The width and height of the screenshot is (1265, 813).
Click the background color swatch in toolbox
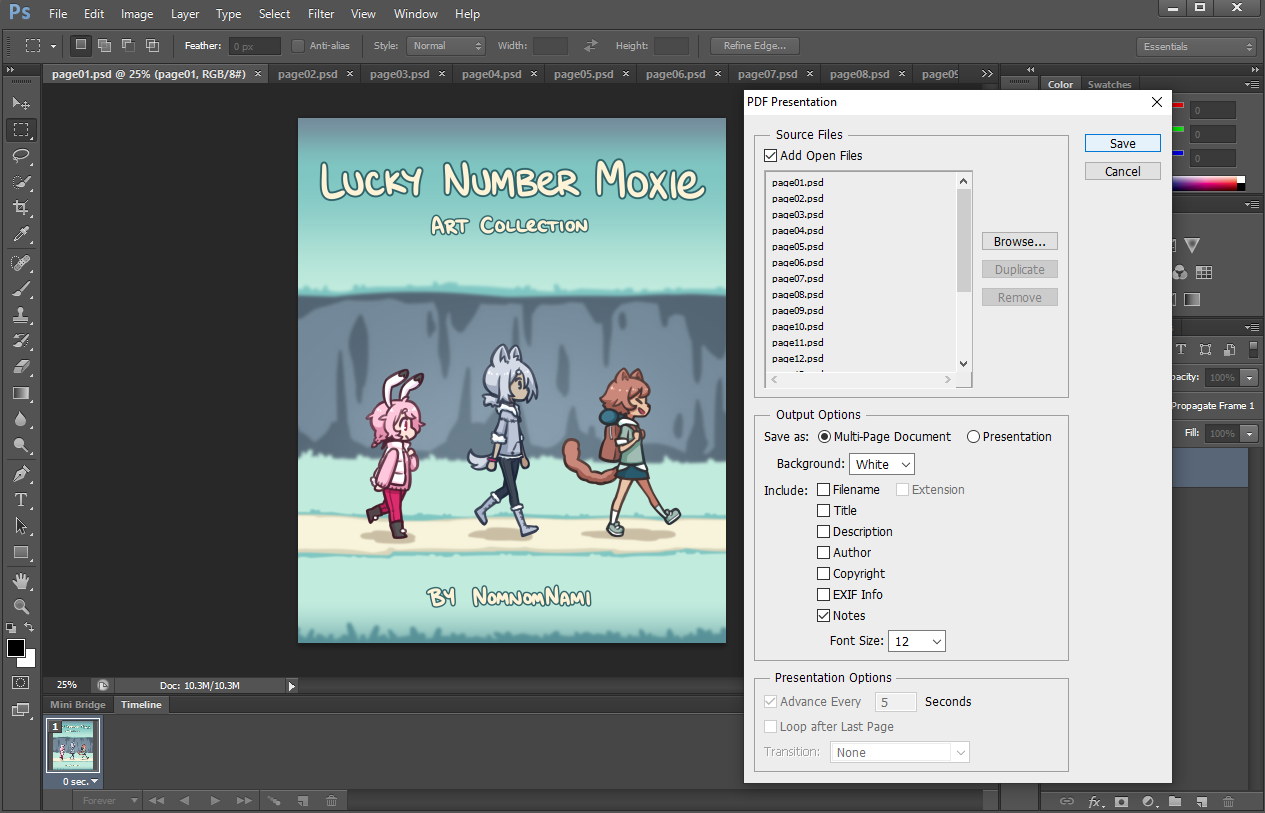(x=30, y=660)
